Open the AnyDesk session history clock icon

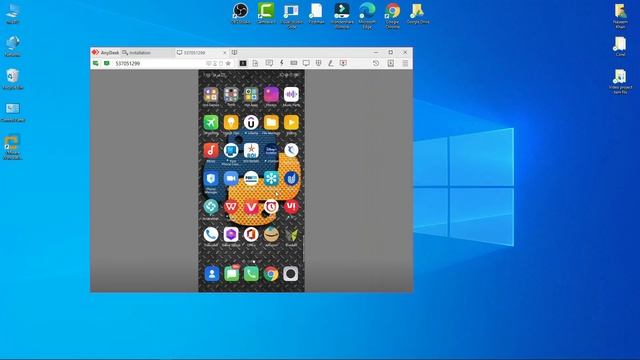click(x=376, y=63)
